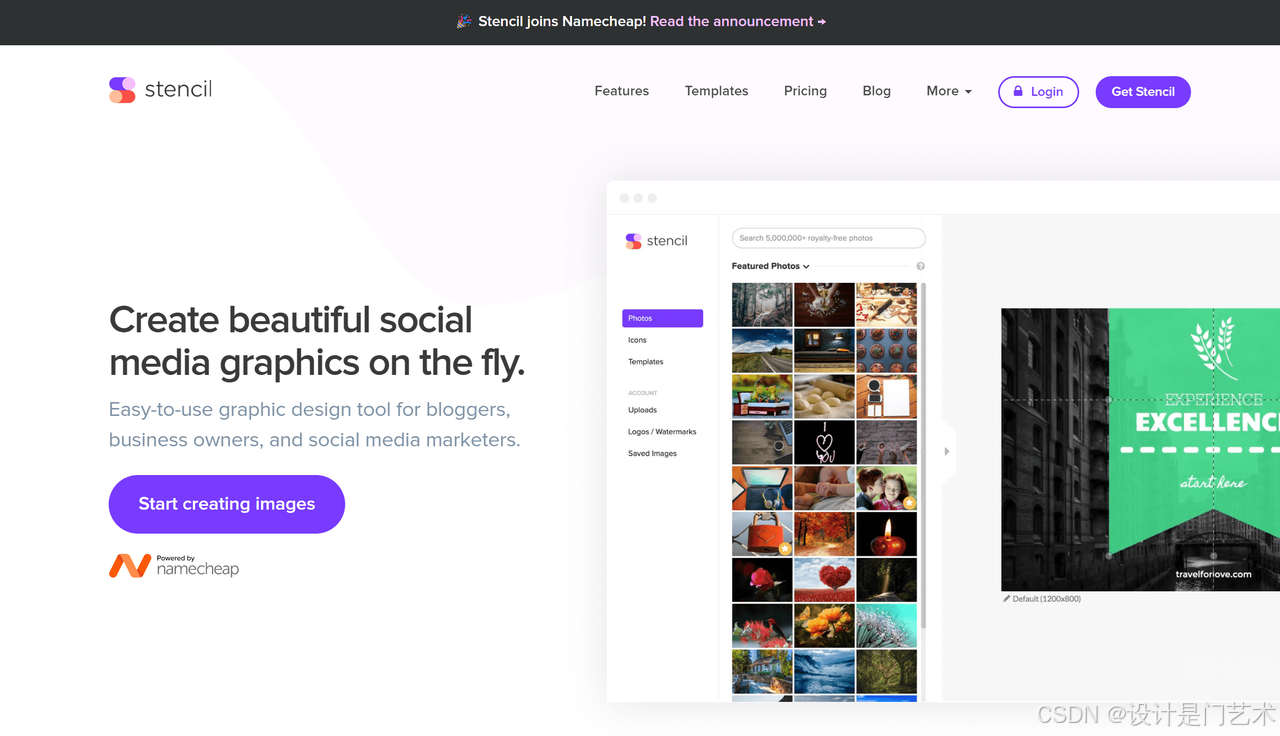
Task: Click the lock icon on Login button
Action: coord(1018,91)
